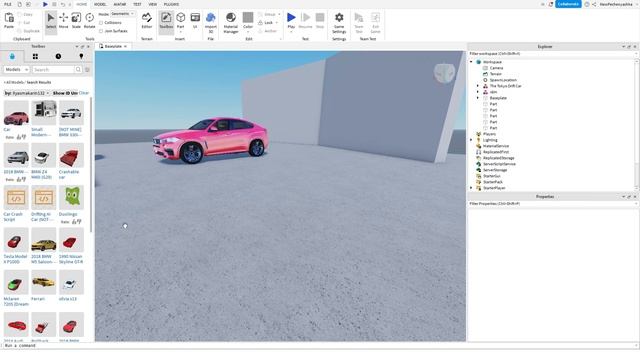
Task: Switch to the MODEL ribbon tab
Action: click(x=100, y=4)
